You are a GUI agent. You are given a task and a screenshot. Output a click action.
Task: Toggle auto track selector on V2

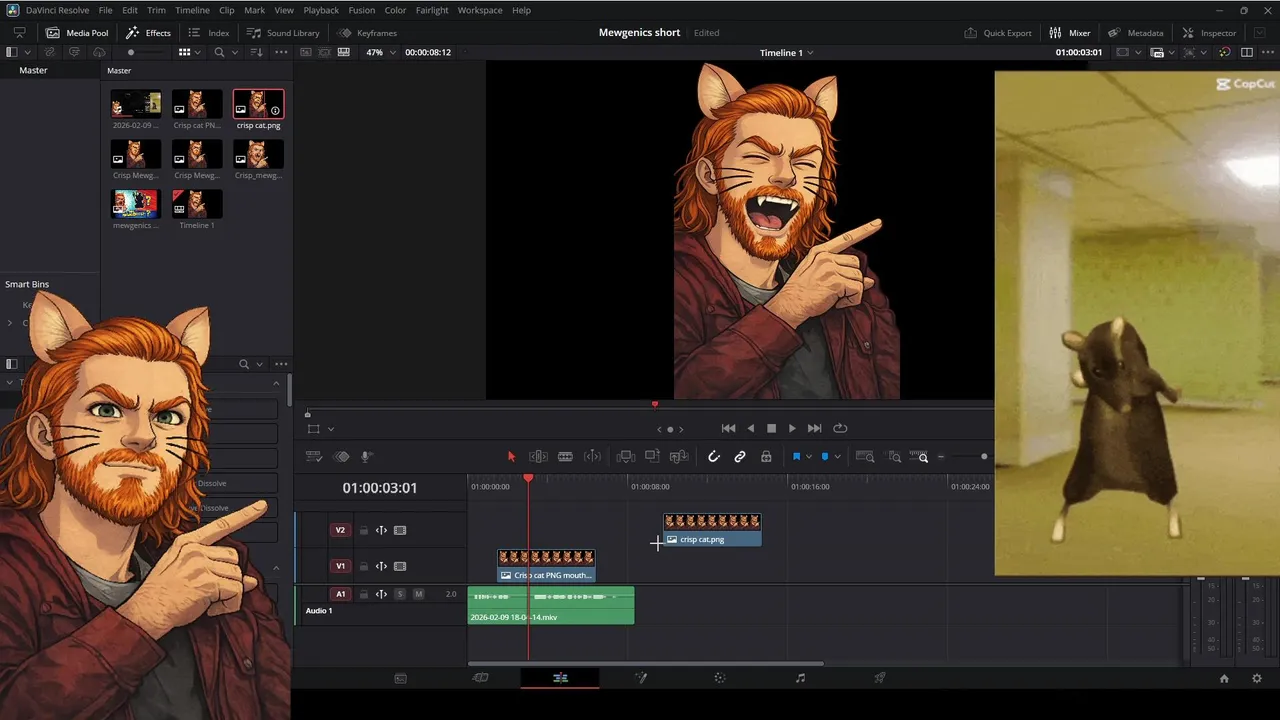pyautogui.click(x=381, y=530)
